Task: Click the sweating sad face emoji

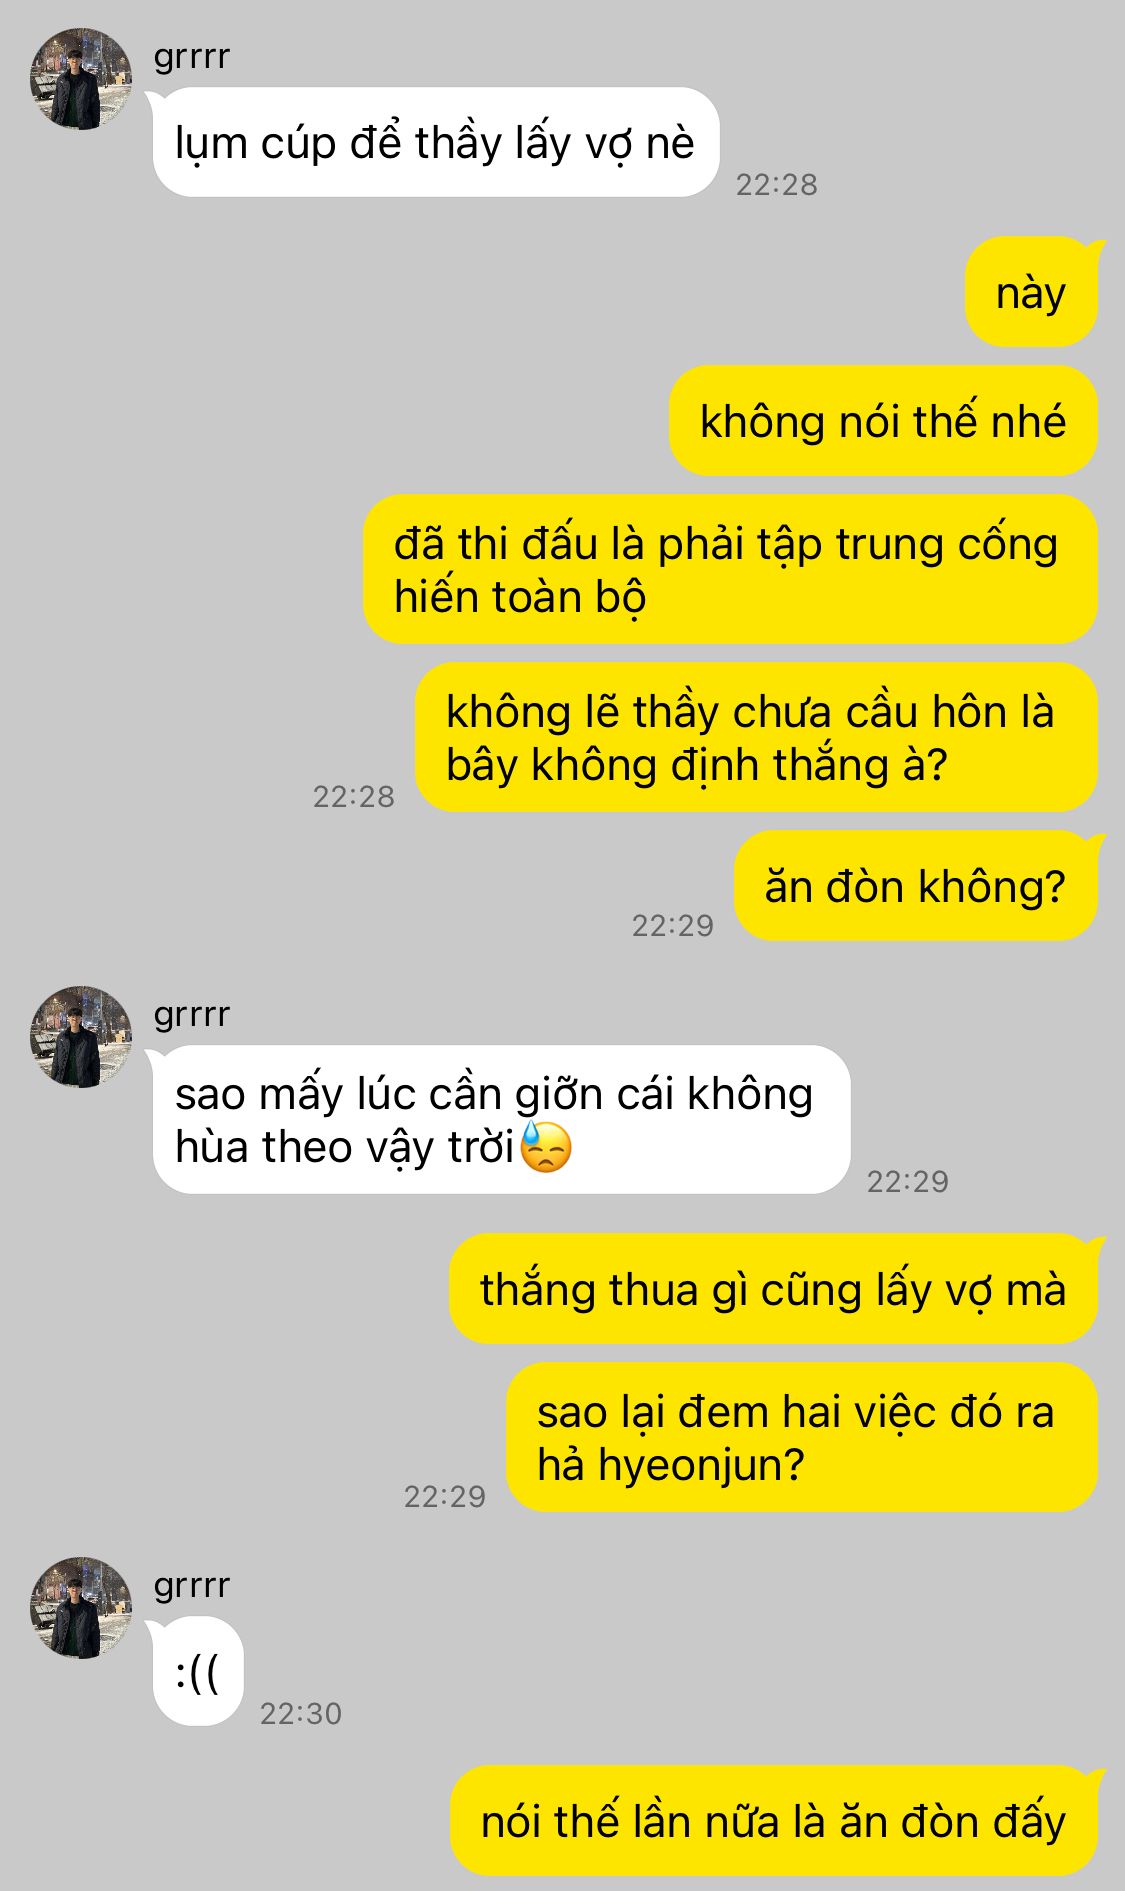Action: [546, 1147]
